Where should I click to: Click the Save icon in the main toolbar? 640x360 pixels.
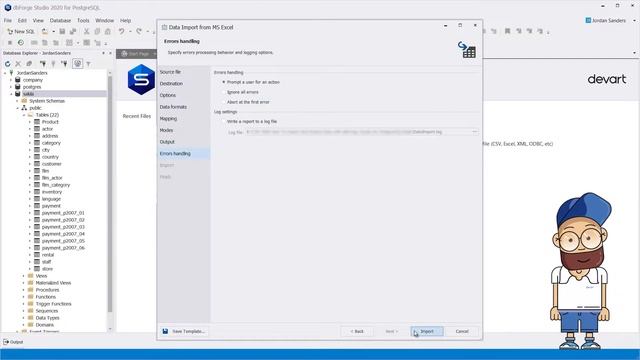pos(62,31)
